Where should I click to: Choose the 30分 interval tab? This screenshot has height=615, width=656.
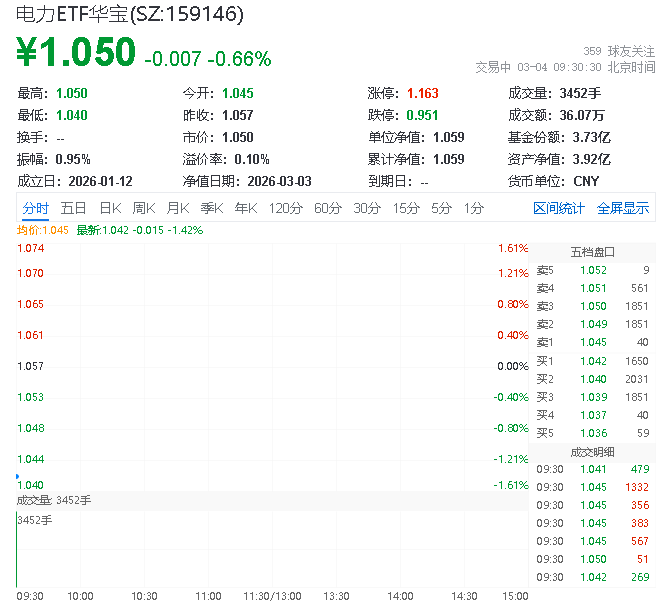point(367,208)
